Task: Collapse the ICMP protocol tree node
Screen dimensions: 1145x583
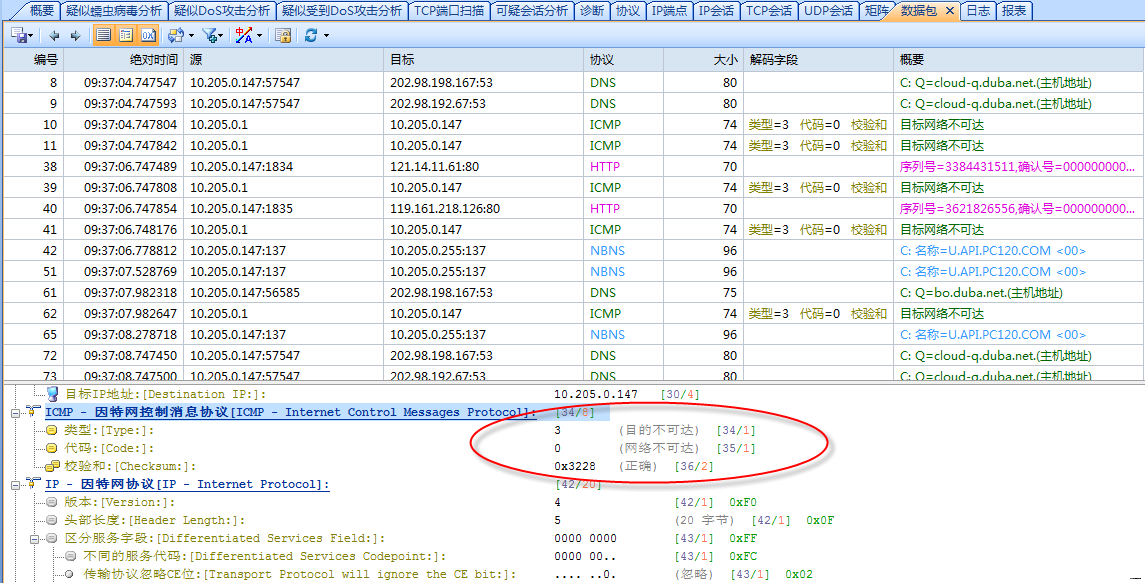Action: [17, 412]
